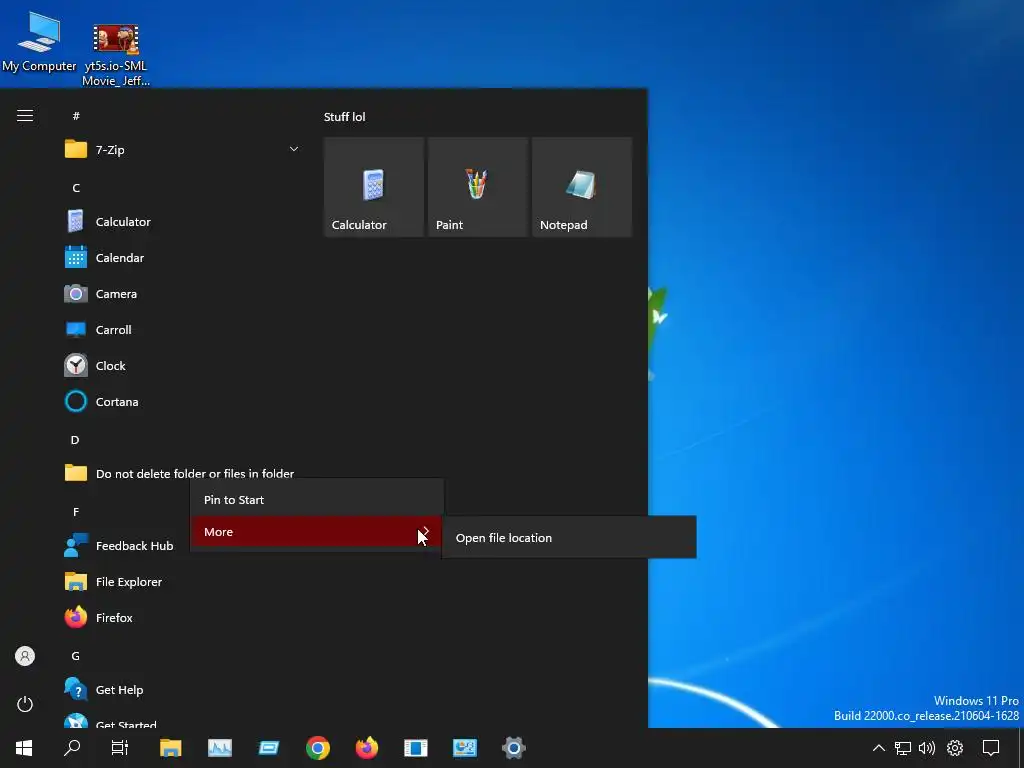Open network status in system tray
The image size is (1024, 768).
coord(903,748)
